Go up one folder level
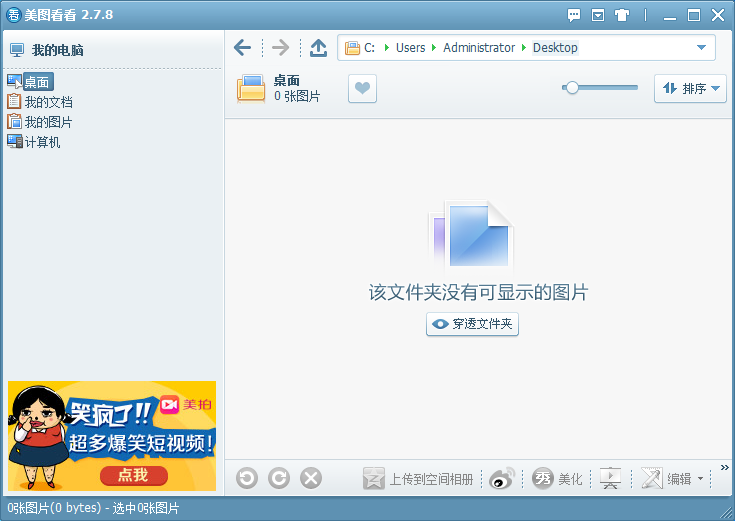Screen dimensions: 735x521 pos(318,47)
